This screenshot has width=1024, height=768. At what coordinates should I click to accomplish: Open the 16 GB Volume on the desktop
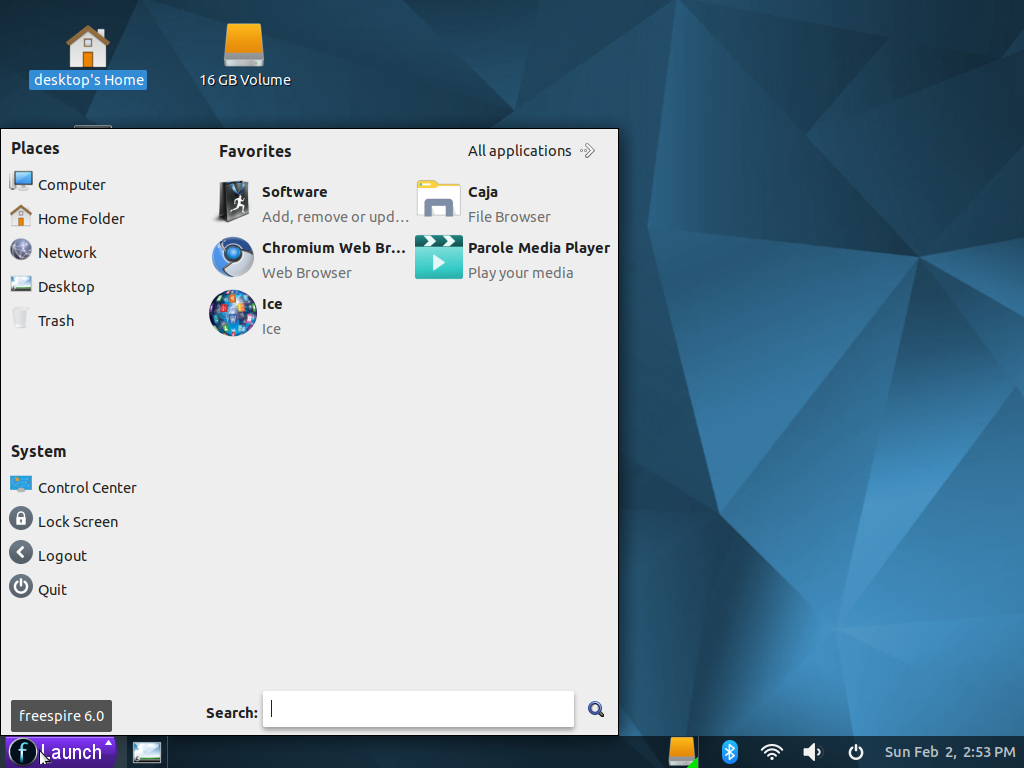point(244,46)
